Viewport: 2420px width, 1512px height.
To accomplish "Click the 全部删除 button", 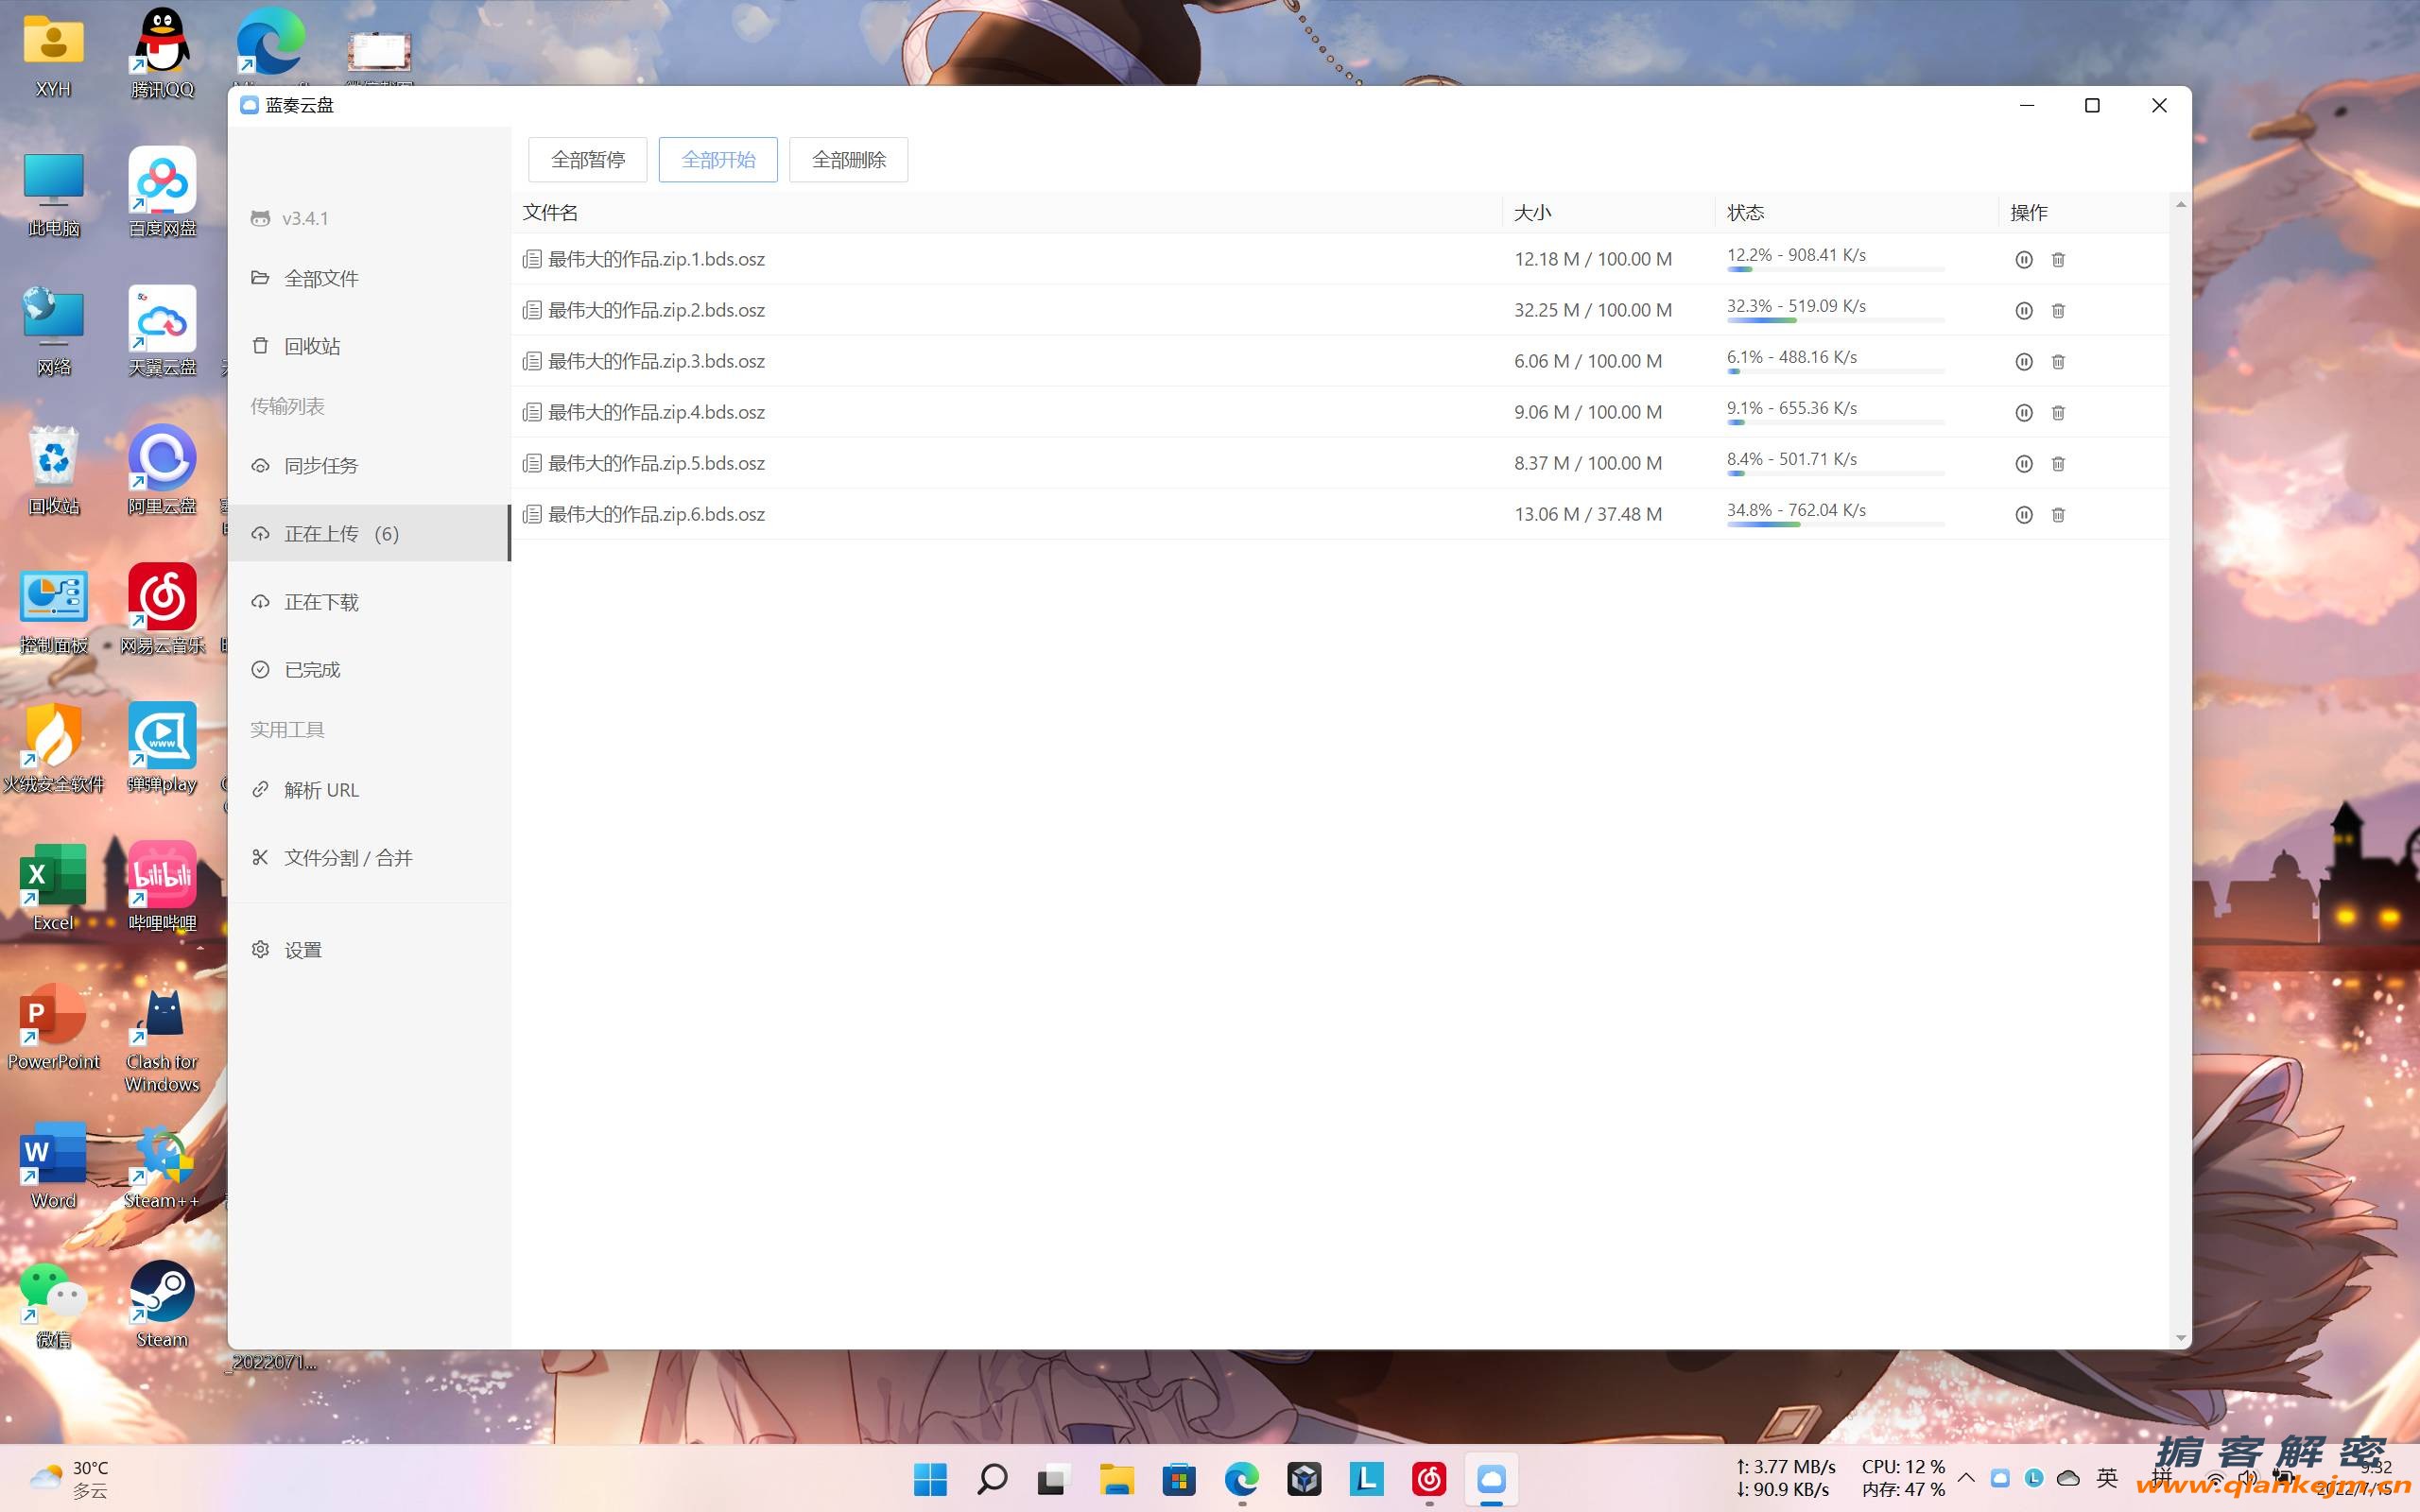I will point(848,160).
